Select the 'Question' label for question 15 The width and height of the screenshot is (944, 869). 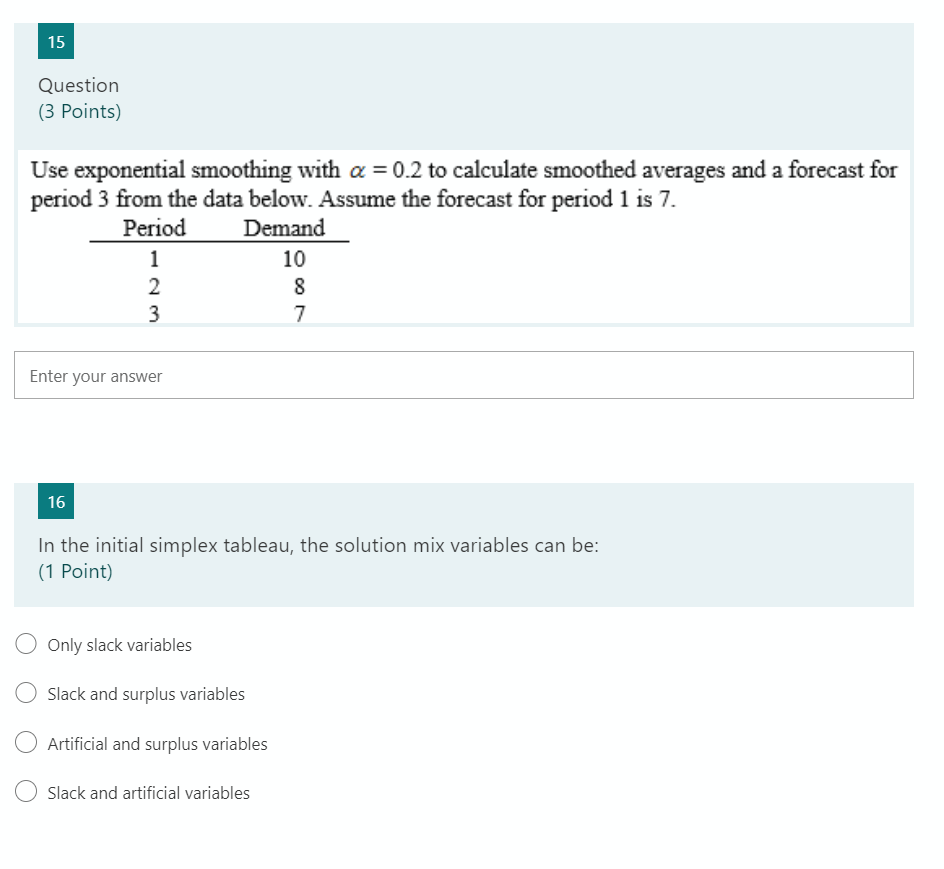coord(78,85)
